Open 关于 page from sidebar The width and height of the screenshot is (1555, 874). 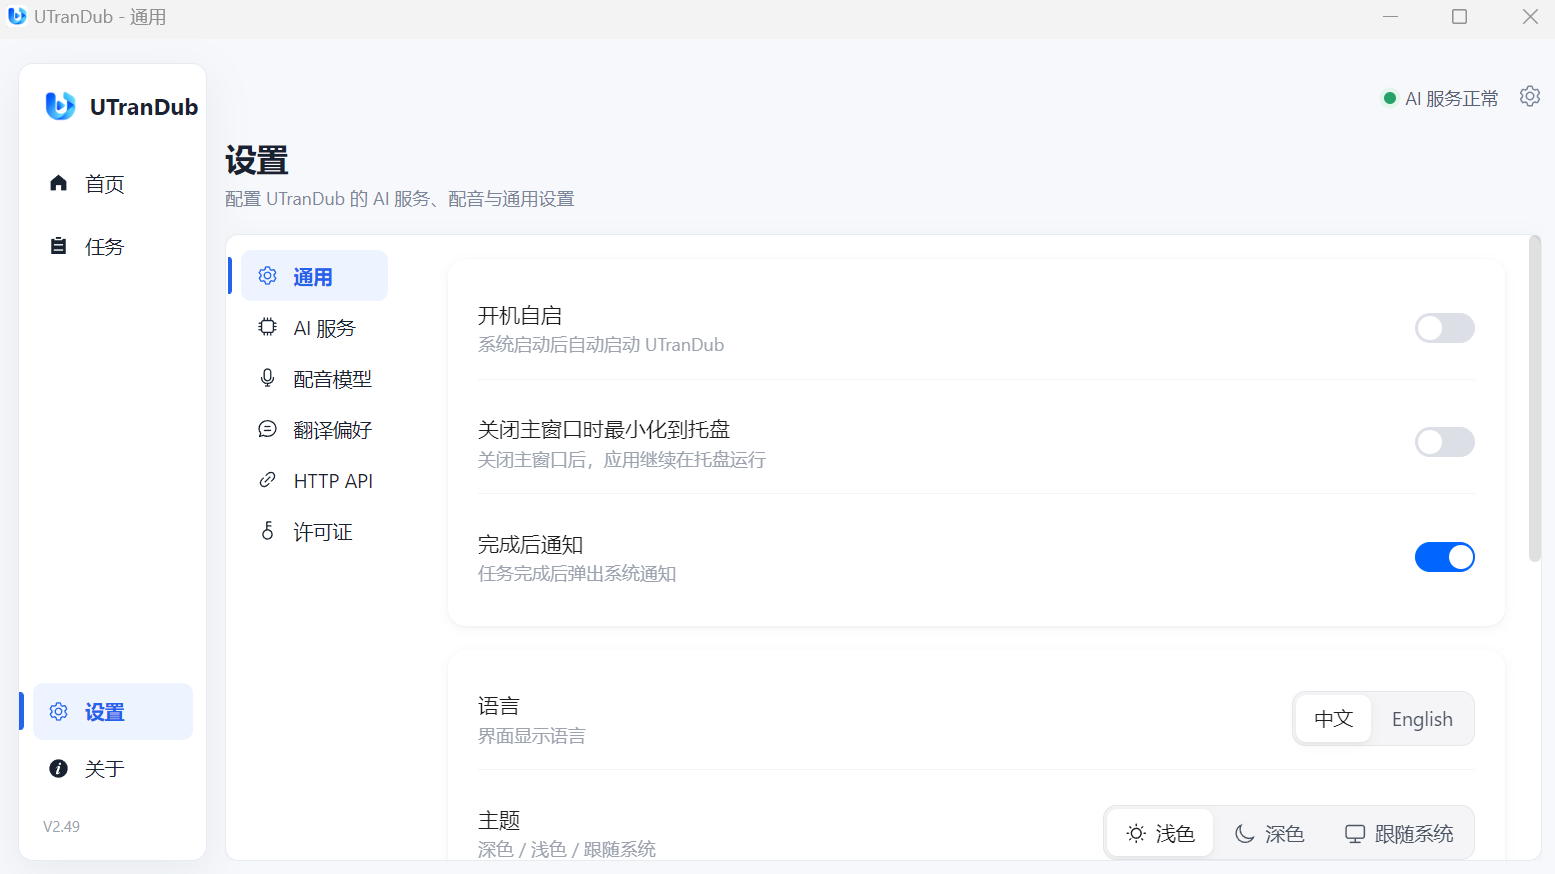112,768
